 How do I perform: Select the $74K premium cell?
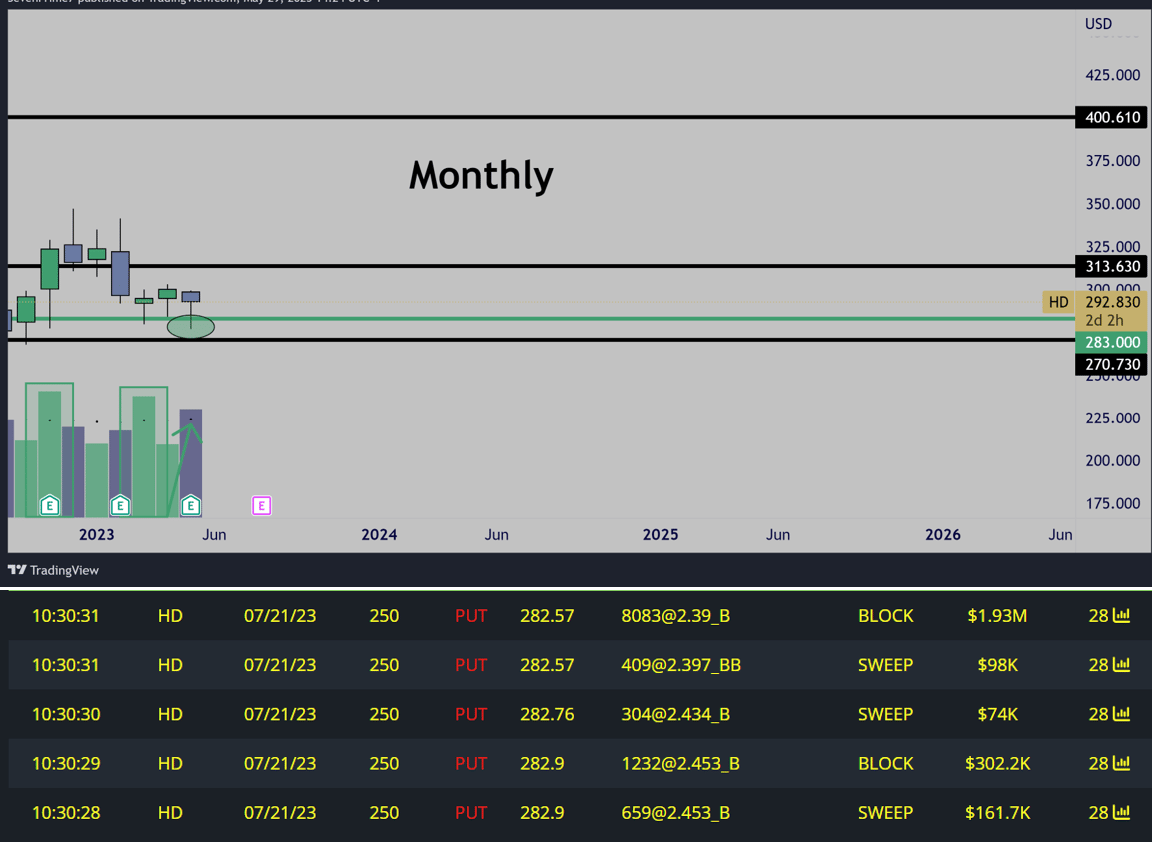(997, 714)
